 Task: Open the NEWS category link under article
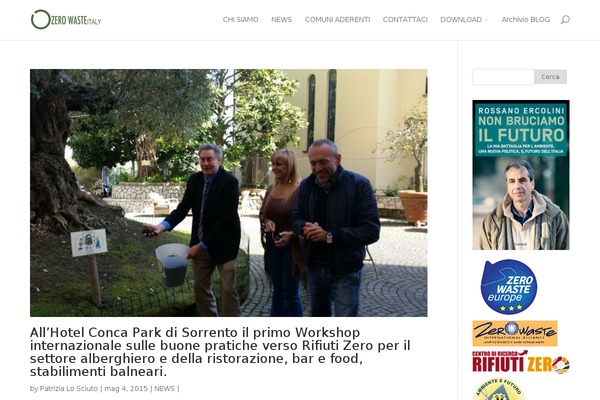165,389
